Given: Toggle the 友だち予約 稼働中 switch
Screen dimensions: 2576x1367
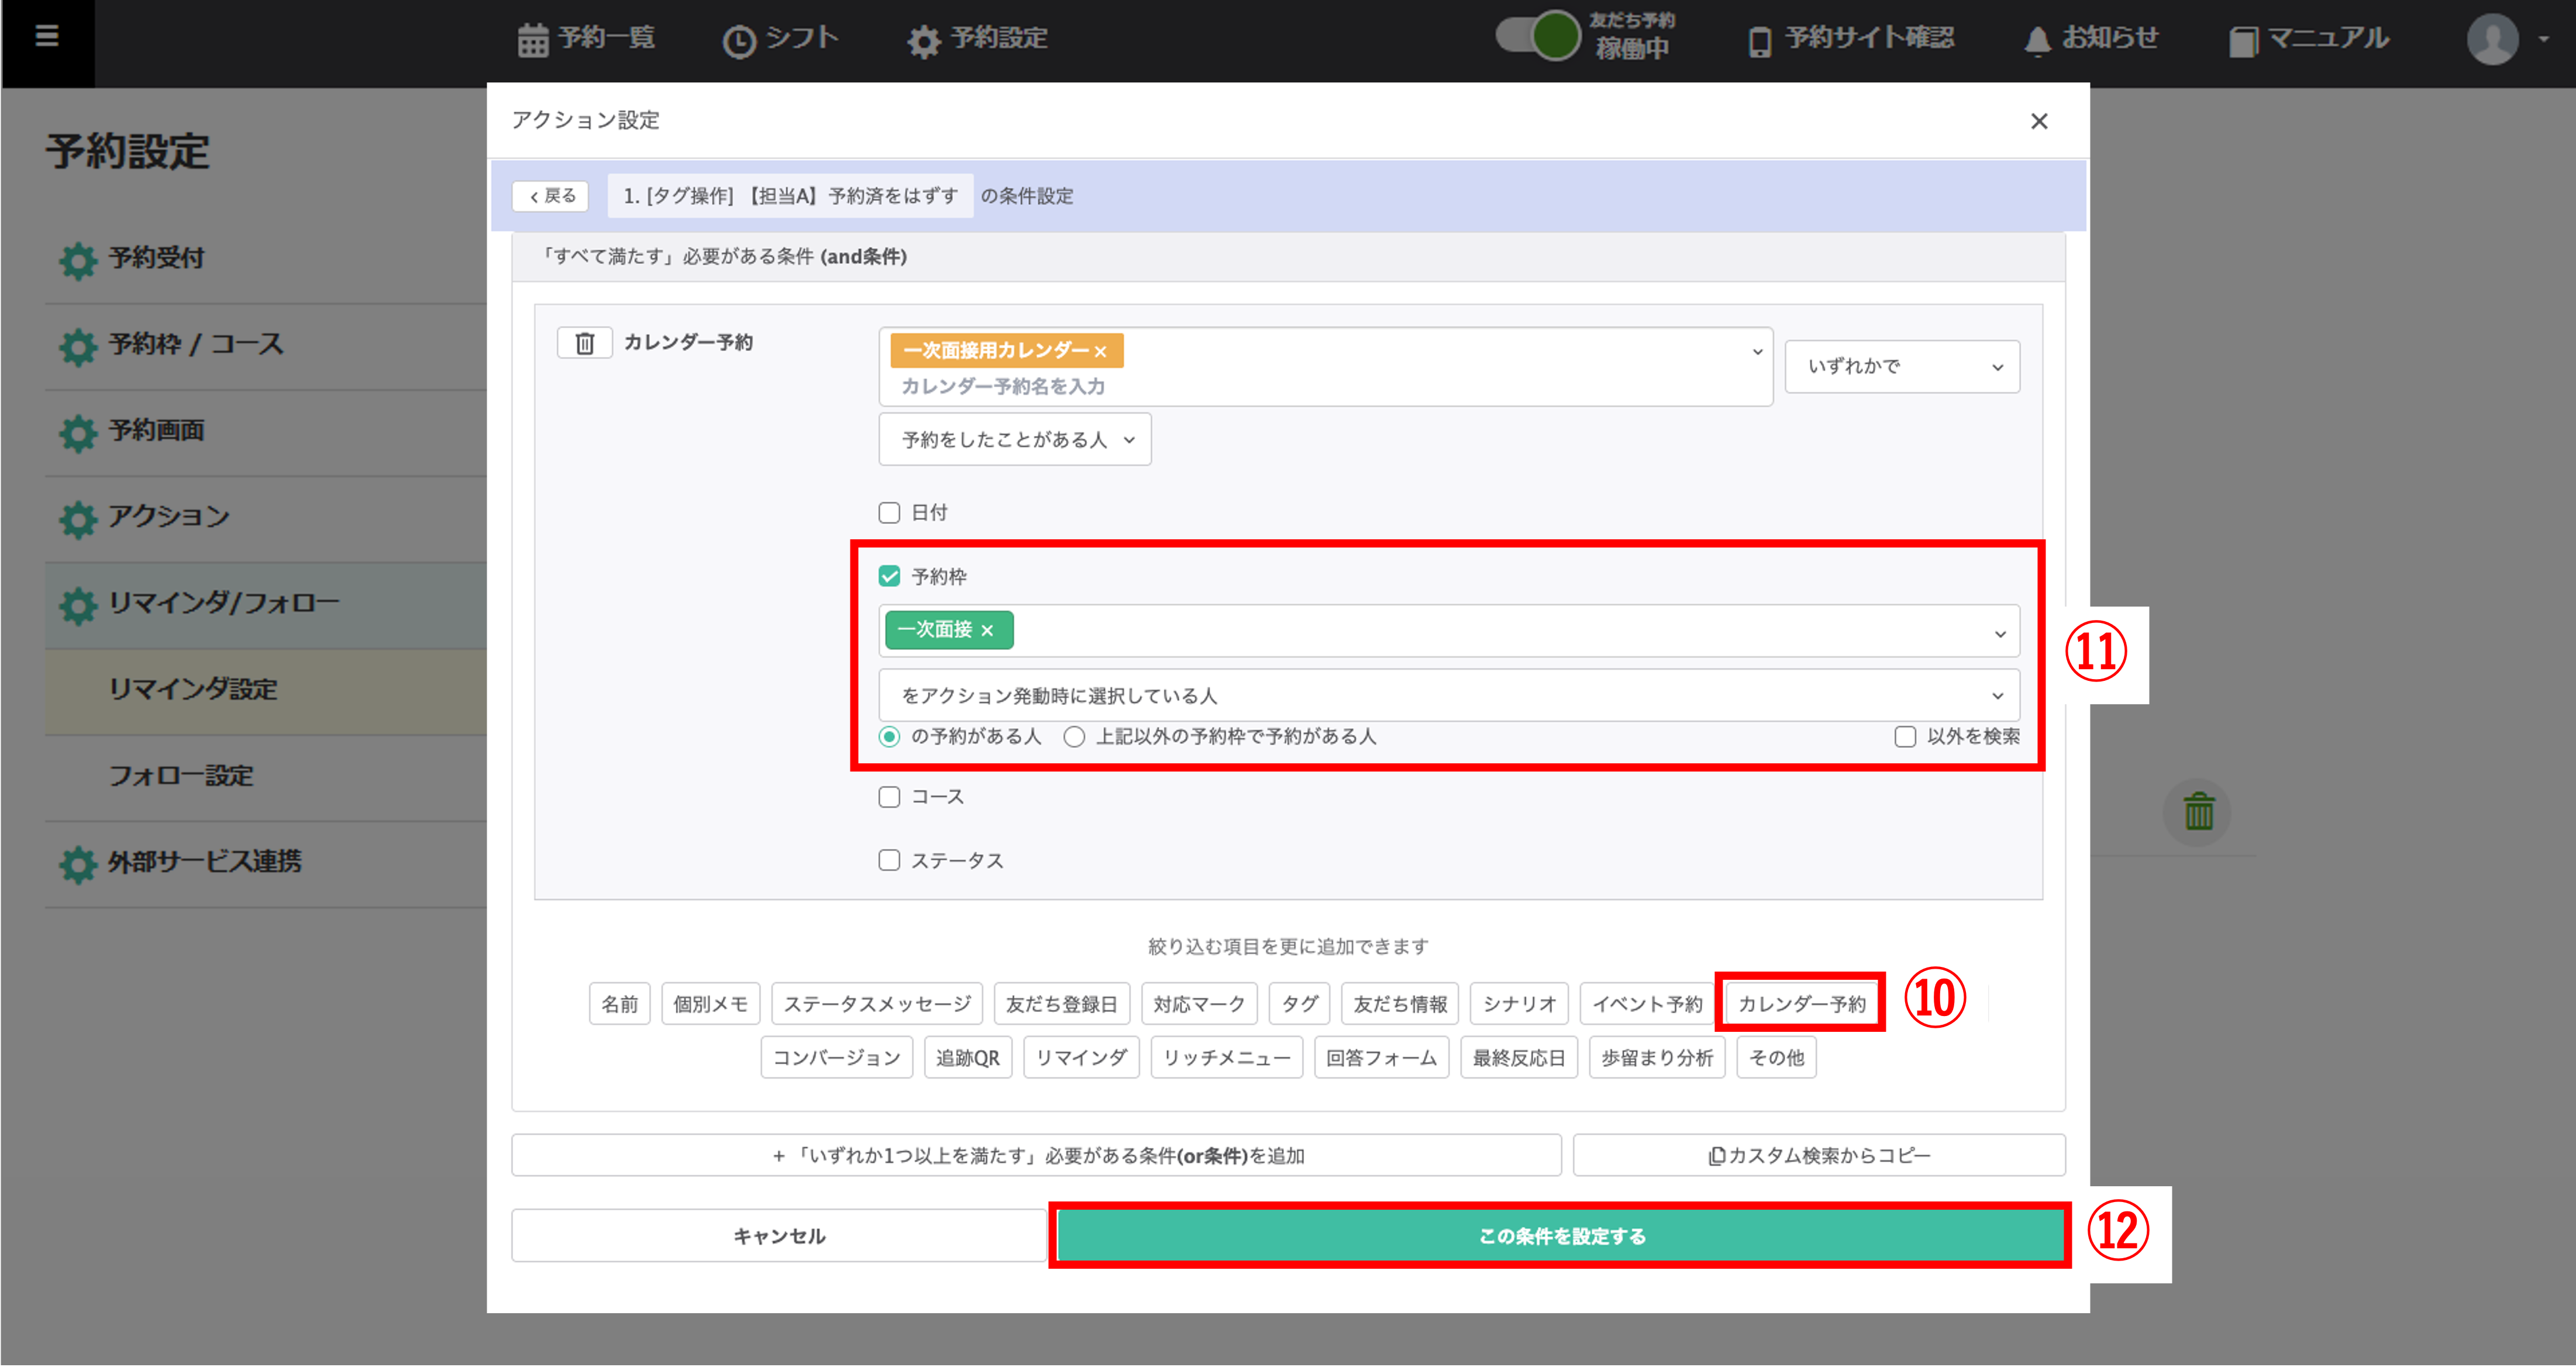Looking at the screenshot, I should (x=1538, y=36).
